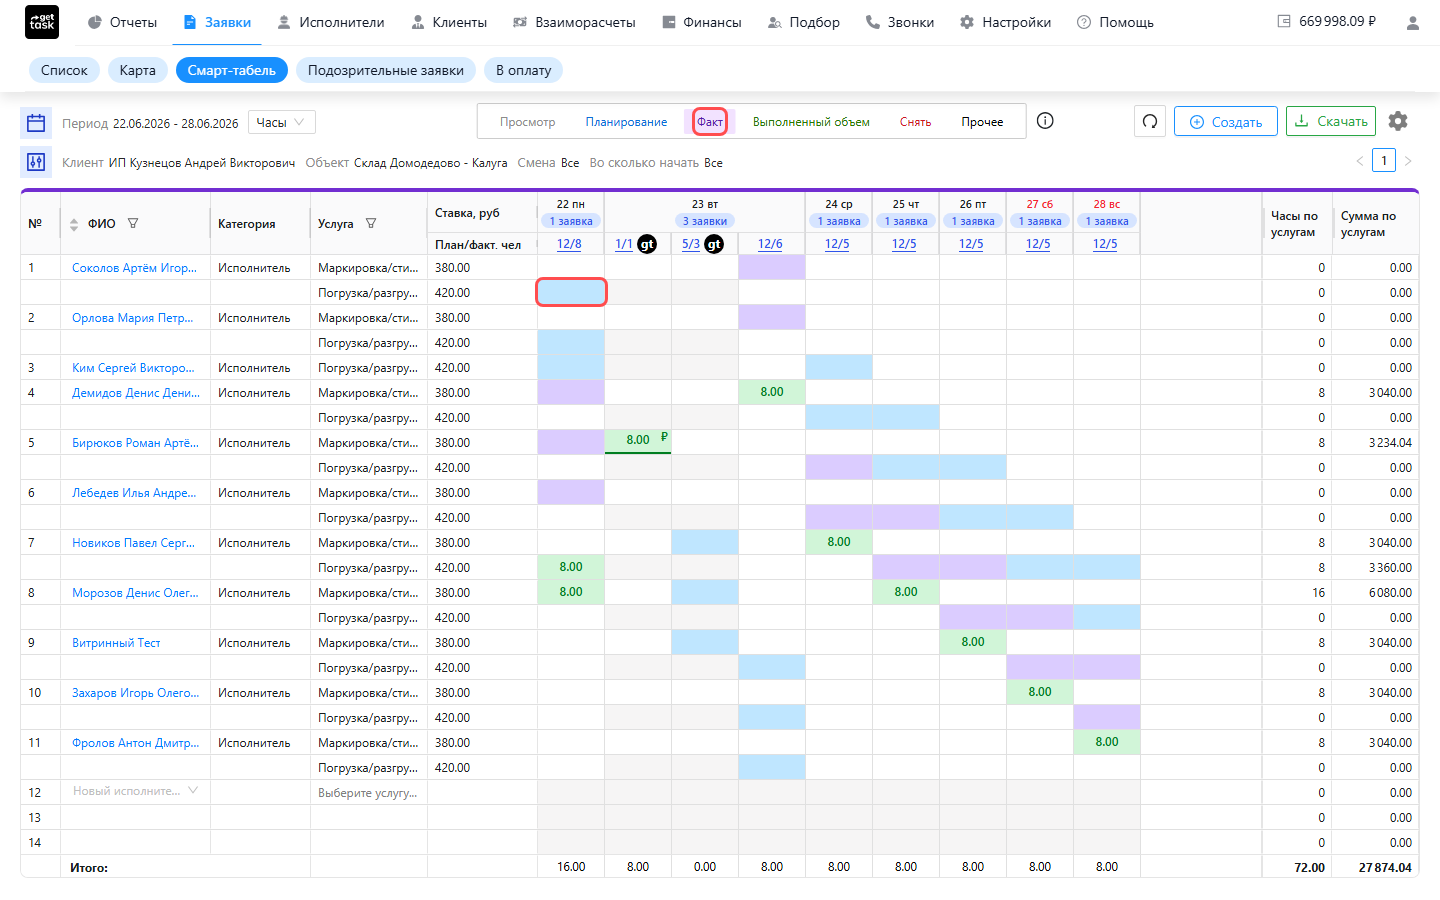Show the info circle hint icon
The width and height of the screenshot is (1440, 900).
pos(1045,121)
